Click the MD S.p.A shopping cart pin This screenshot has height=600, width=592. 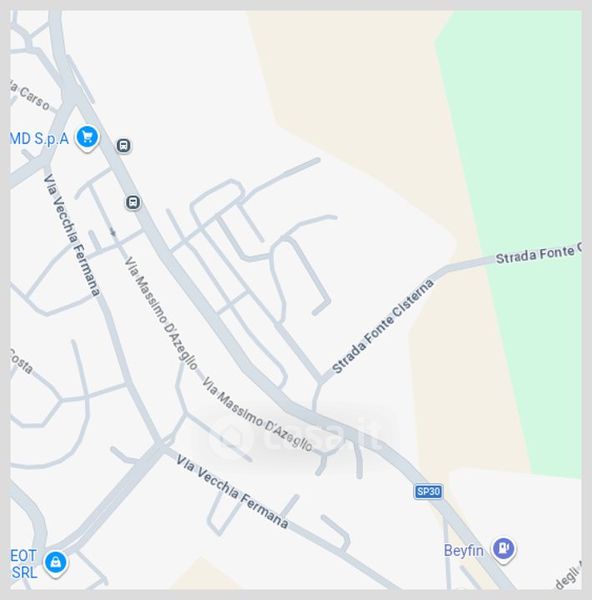87,138
